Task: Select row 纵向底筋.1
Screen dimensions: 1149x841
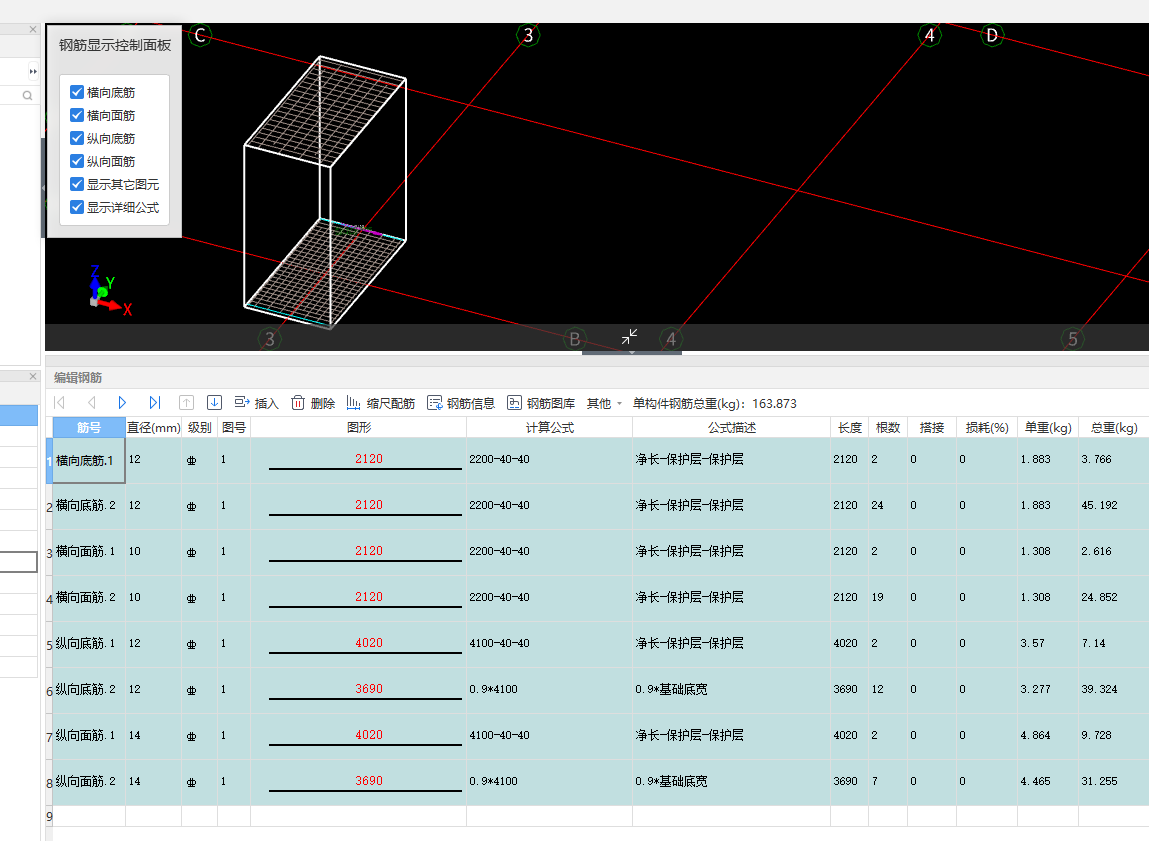Action: coord(597,644)
